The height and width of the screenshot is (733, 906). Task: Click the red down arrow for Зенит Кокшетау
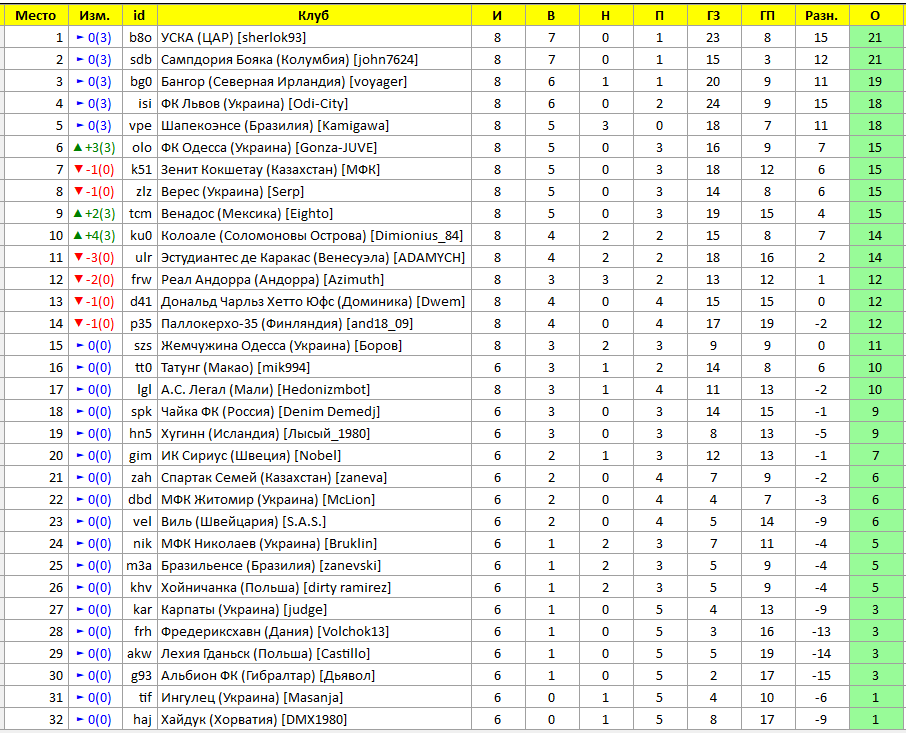click(79, 169)
